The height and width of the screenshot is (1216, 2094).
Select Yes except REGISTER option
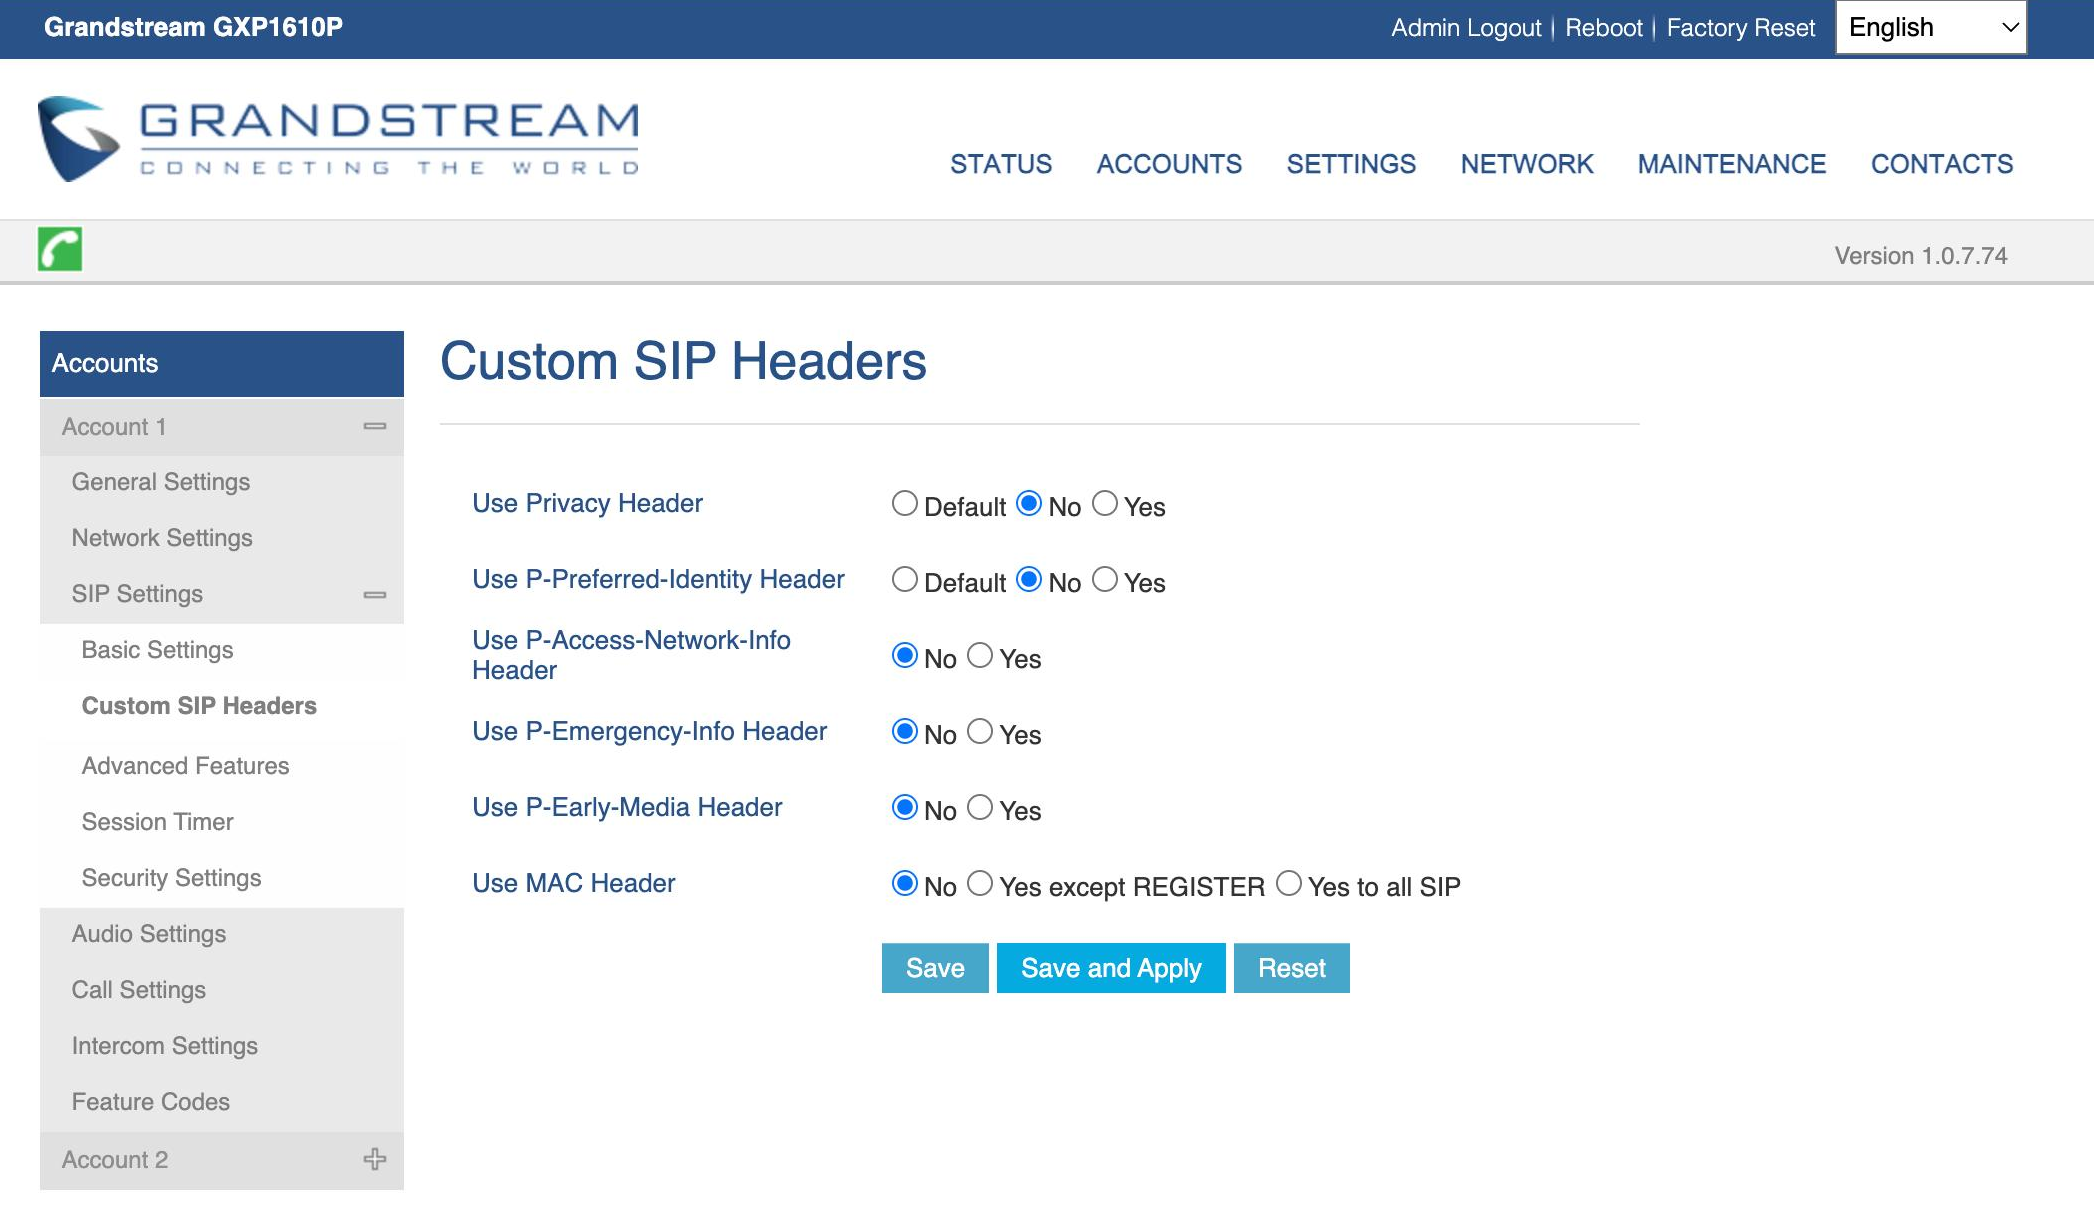(x=981, y=884)
